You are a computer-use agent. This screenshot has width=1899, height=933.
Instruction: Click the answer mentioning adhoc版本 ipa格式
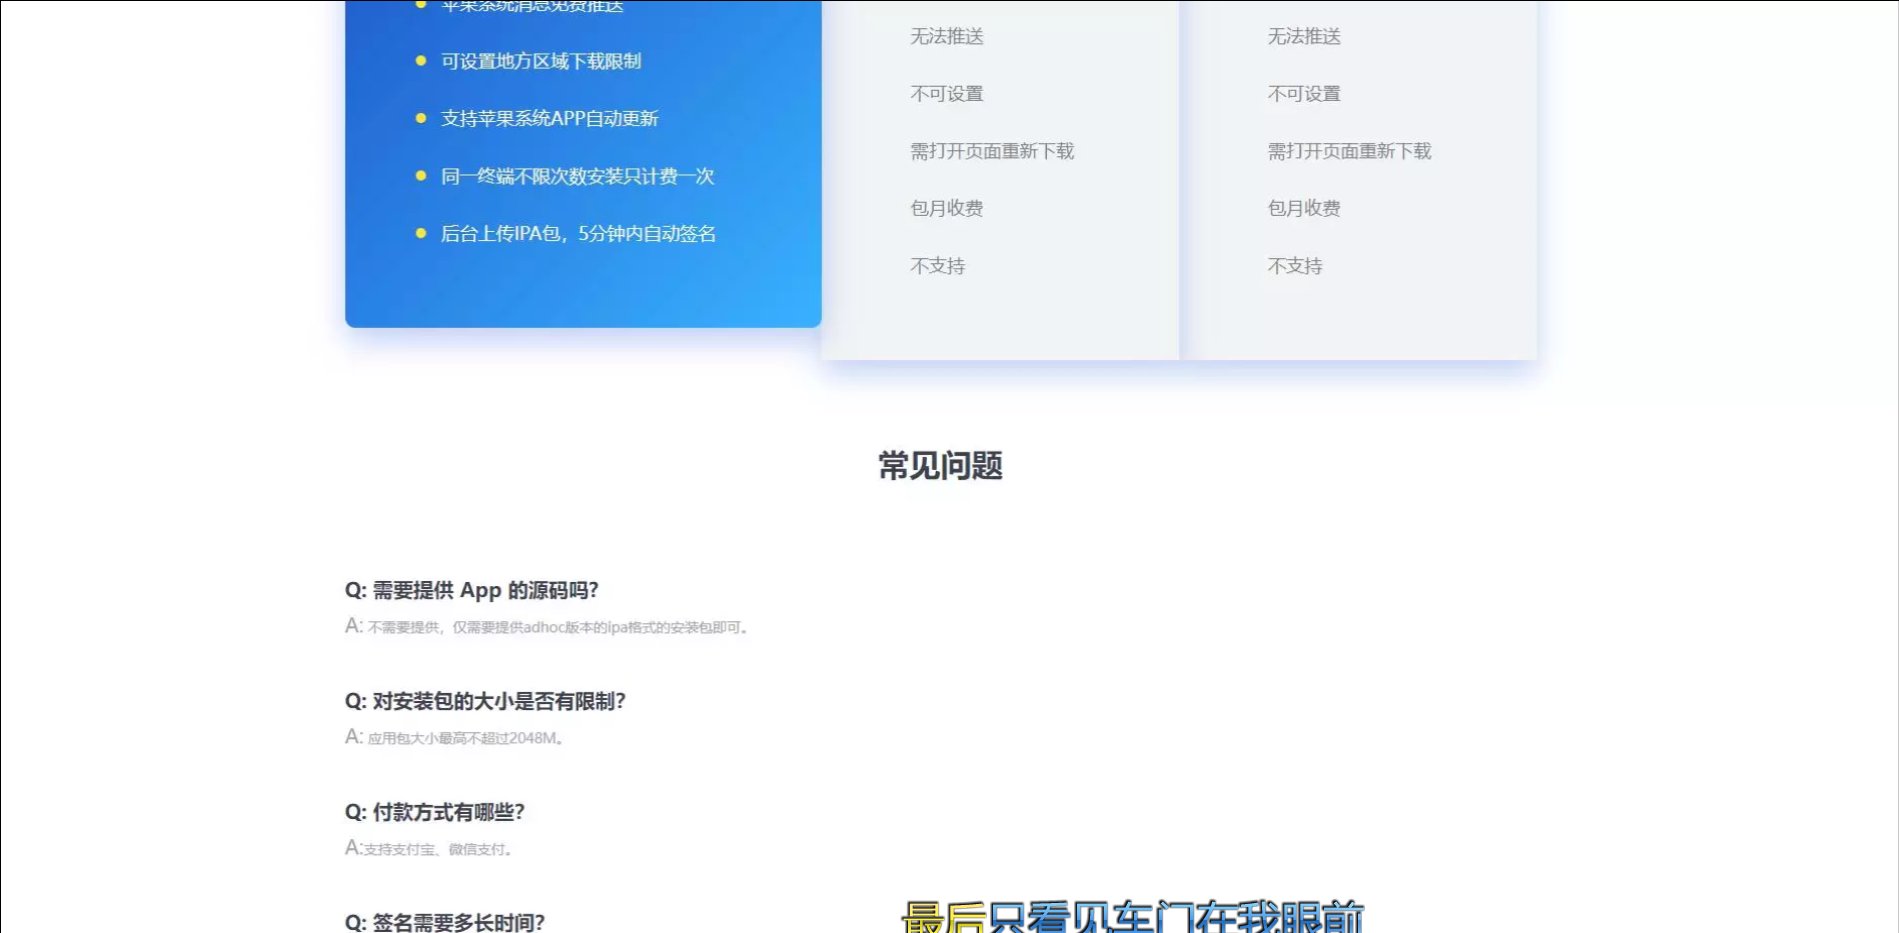coord(547,627)
